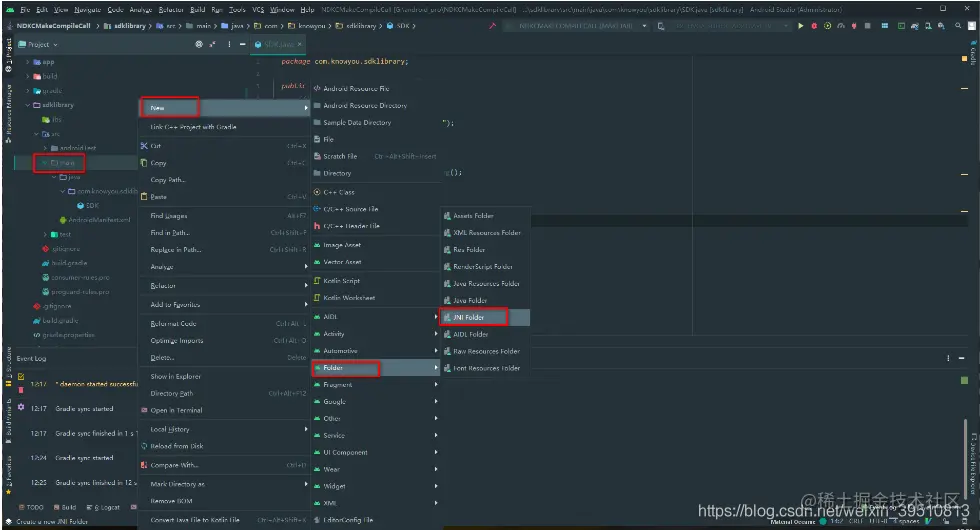Viewport: 980px width, 530px height.
Task: Click the SDK class breadcrumb
Action: [398, 26]
